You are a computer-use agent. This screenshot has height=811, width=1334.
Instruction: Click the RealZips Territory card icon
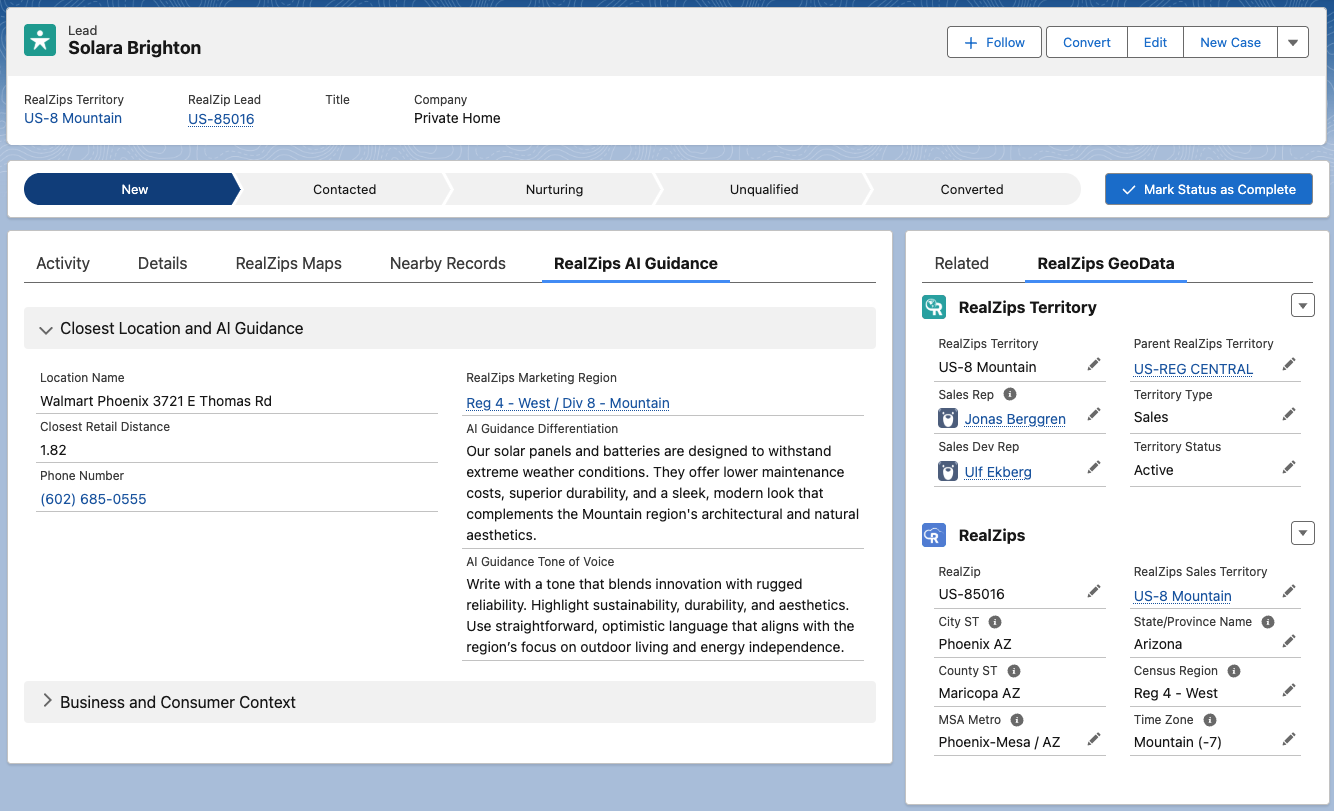pyautogui.click(x=933, y=307)
